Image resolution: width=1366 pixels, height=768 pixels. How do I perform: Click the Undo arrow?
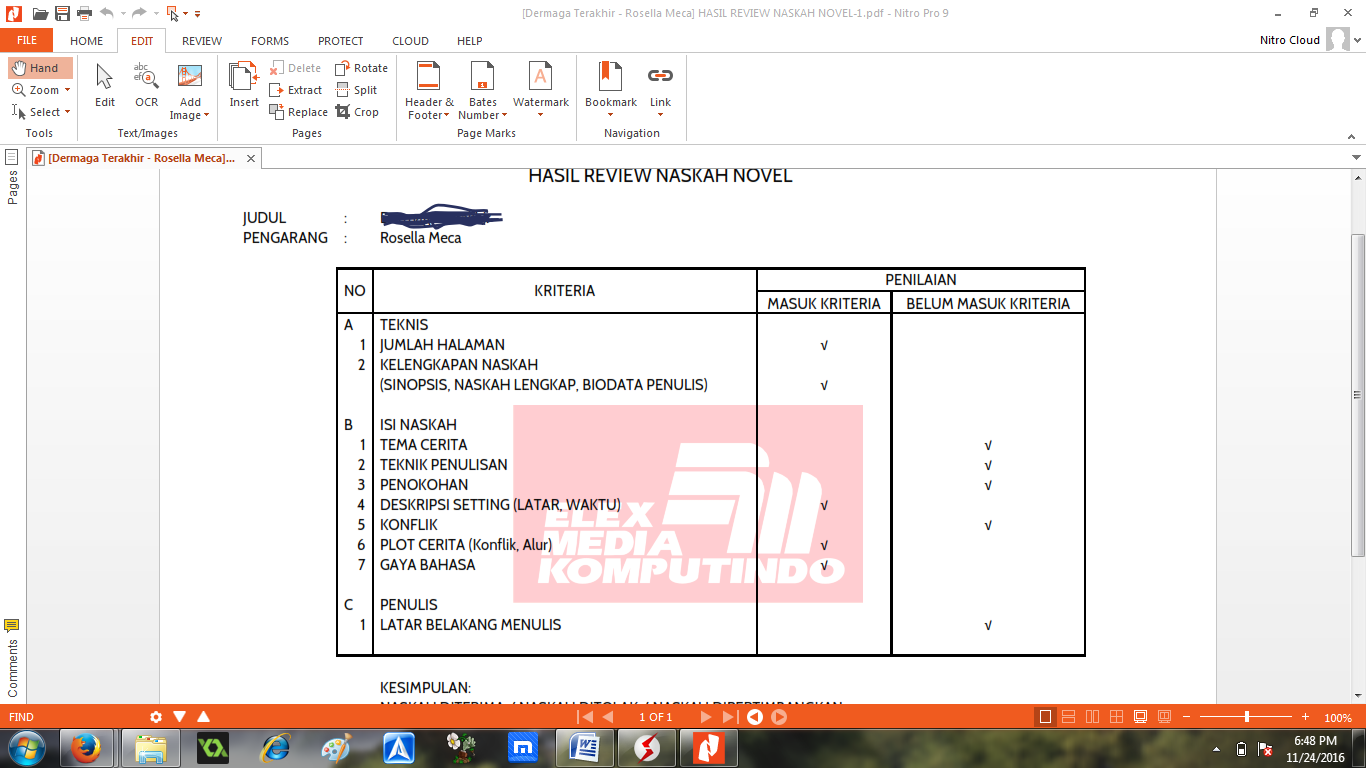click(106, 13)
